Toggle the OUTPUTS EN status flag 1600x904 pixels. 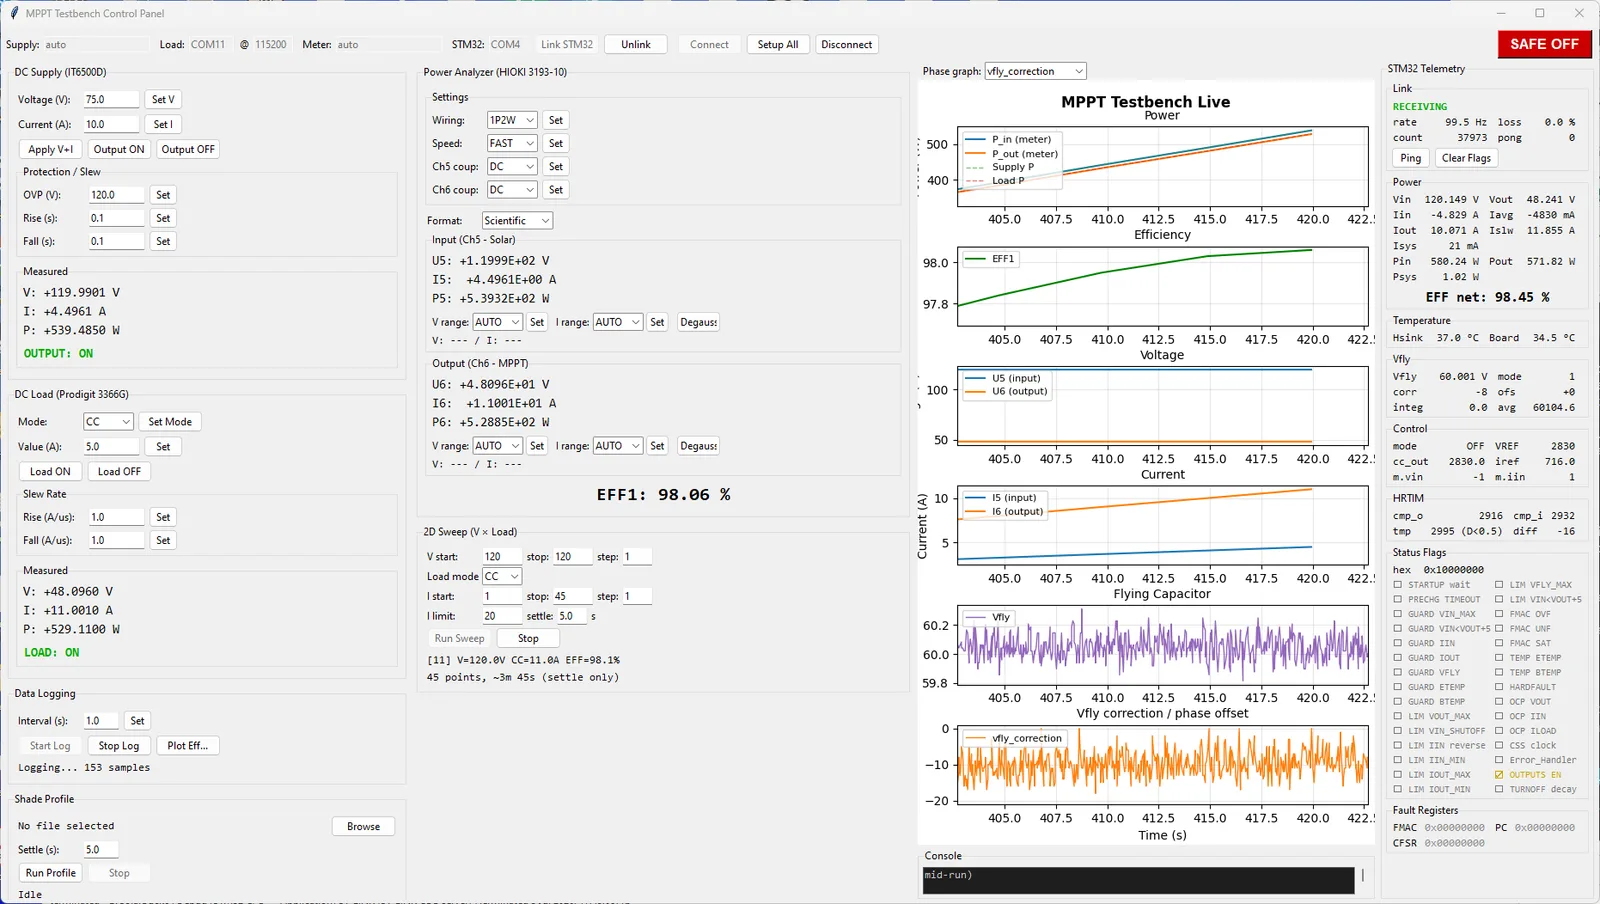coord(1499,775)
